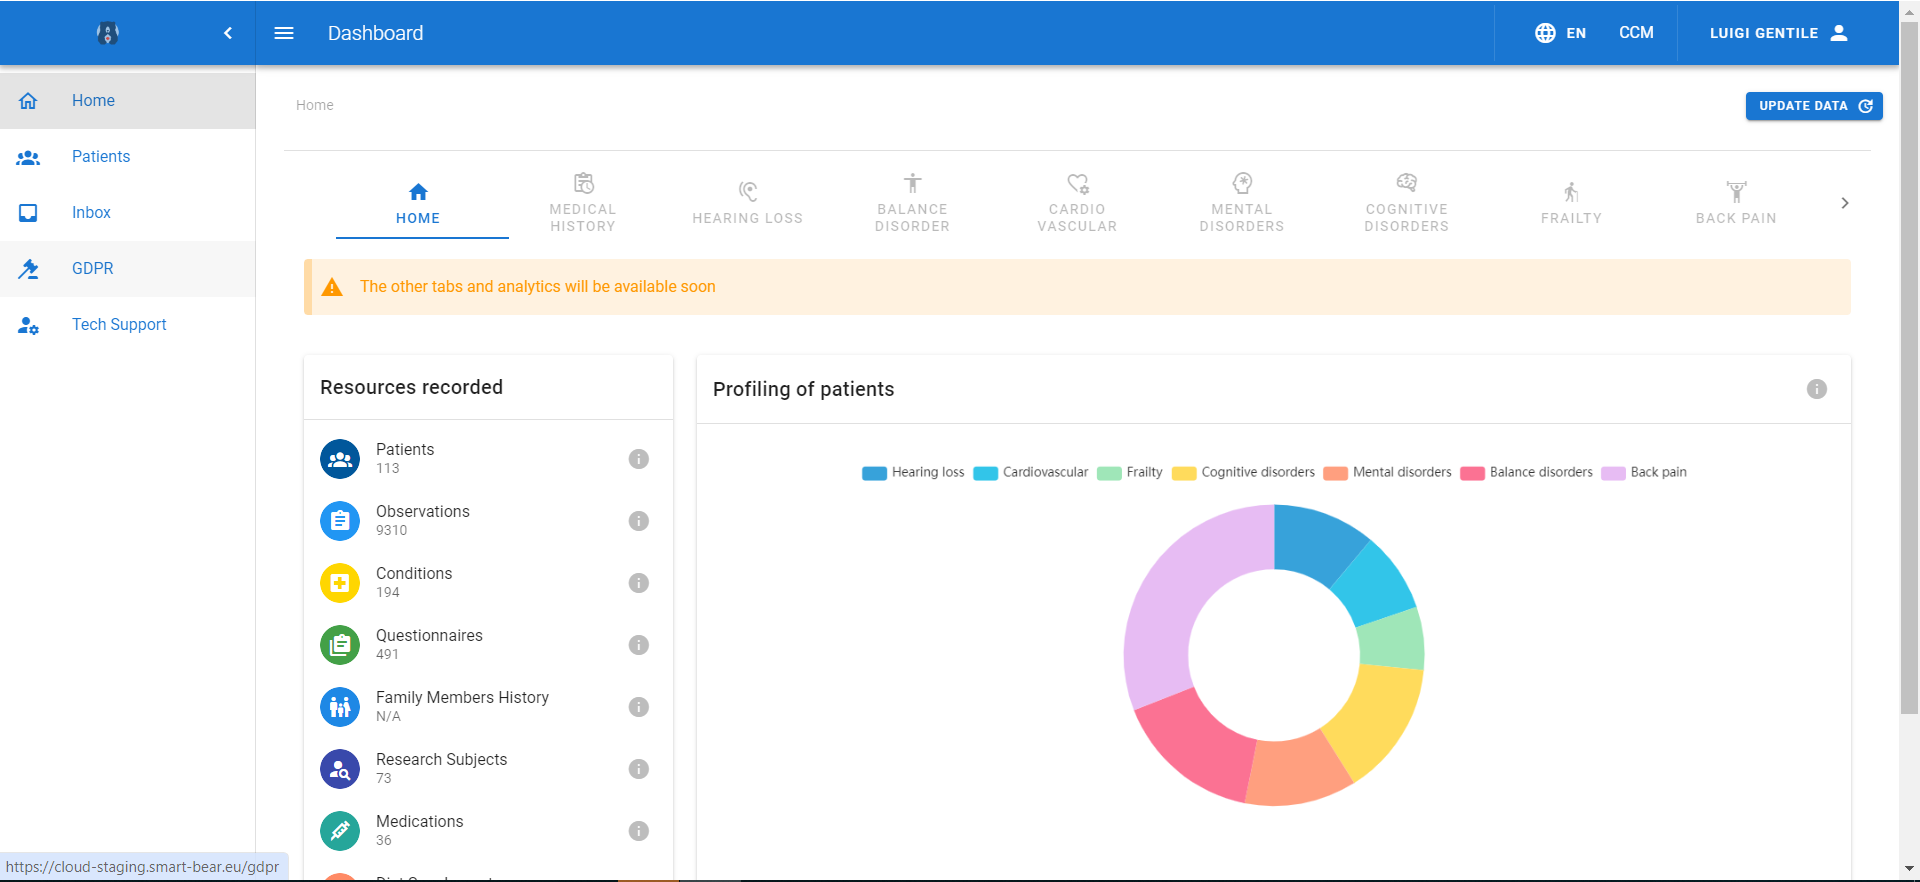Click the Research Subjects icon
Screen dimensions: 1920x882
340,769
